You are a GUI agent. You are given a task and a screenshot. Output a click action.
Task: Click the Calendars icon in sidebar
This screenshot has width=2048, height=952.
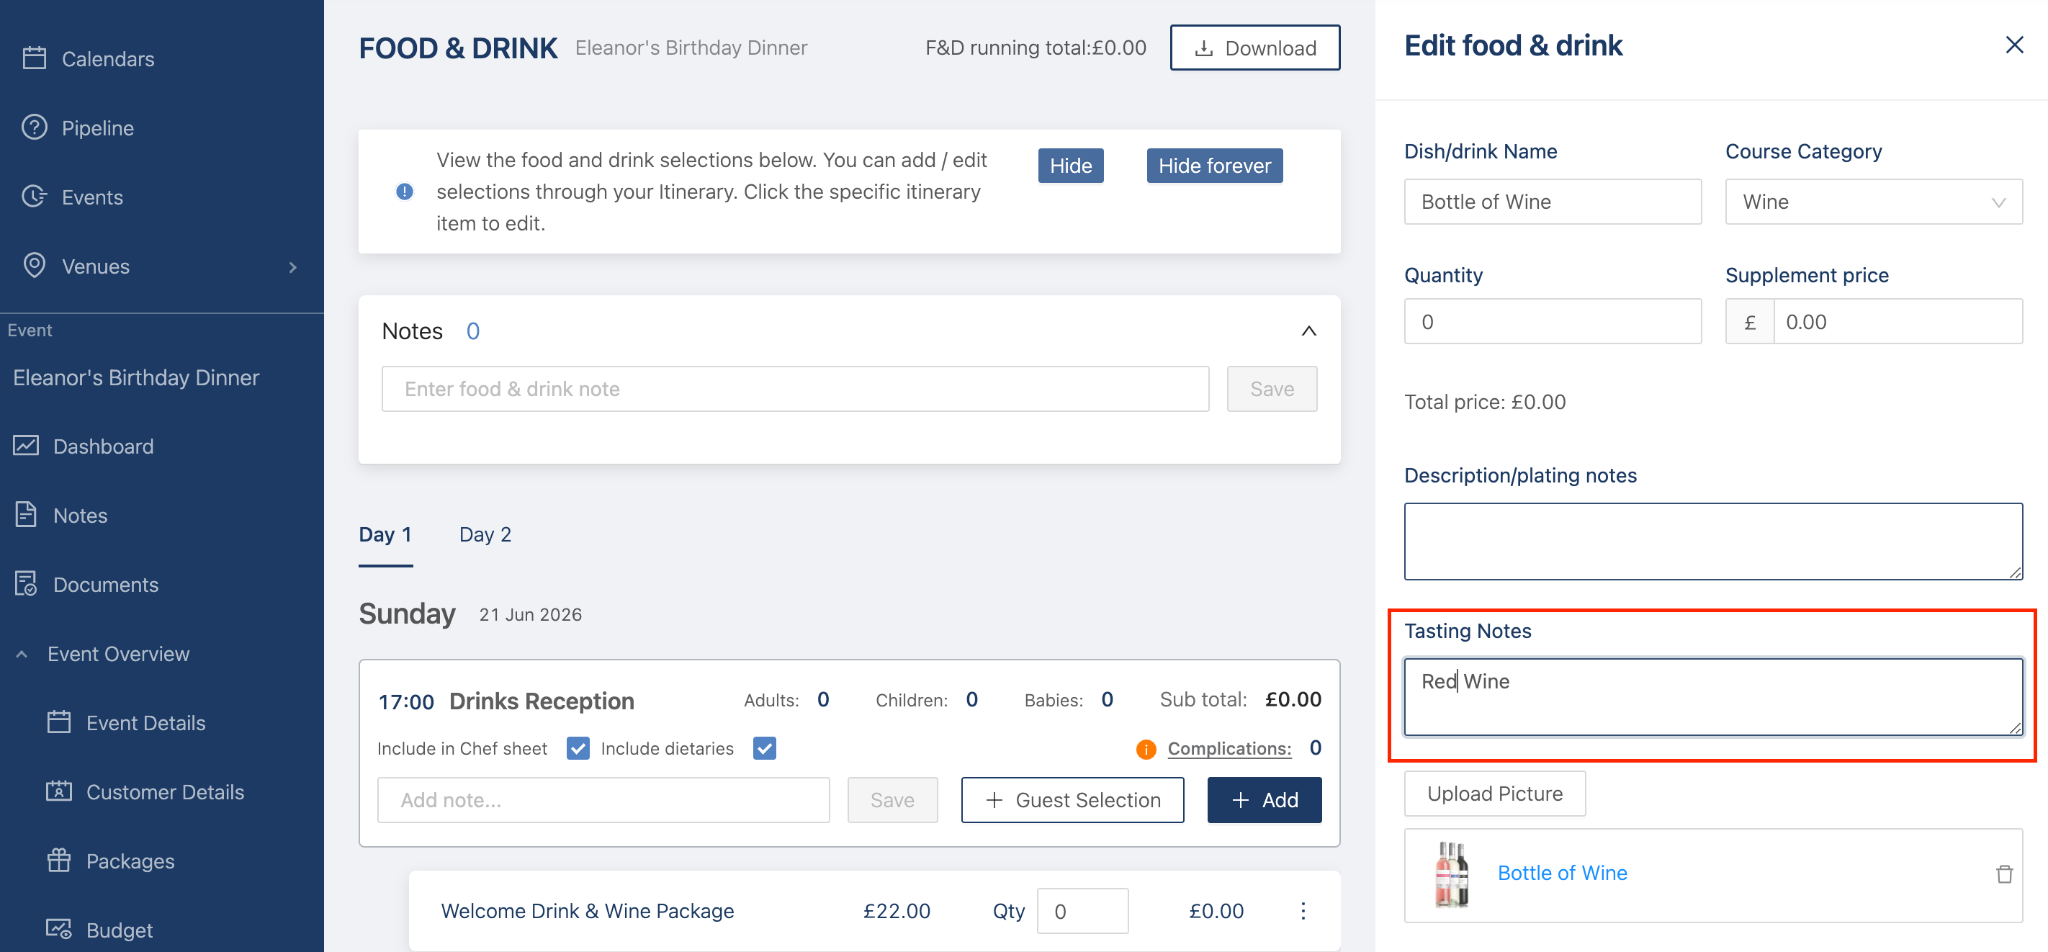(35, 58)
